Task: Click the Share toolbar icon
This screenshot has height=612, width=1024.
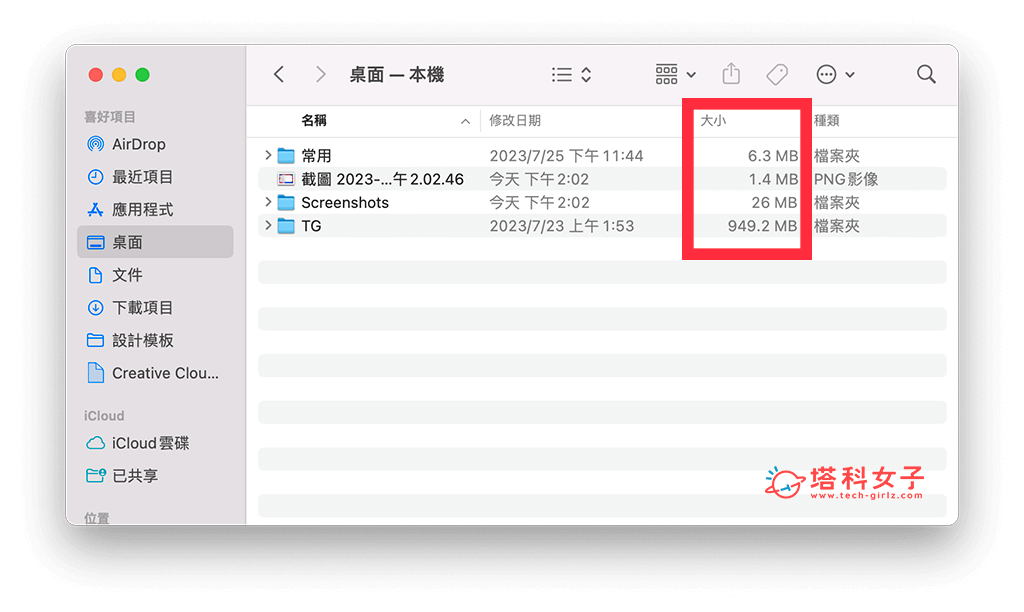Action: tap(731, 74)
